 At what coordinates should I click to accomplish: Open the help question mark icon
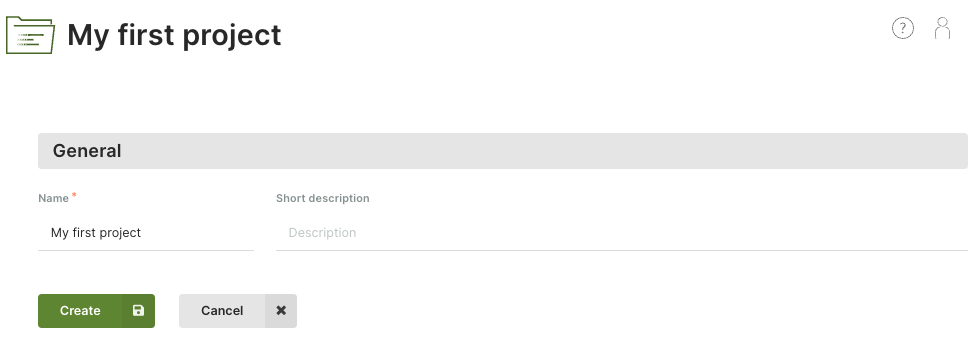(x=903, y=28)
